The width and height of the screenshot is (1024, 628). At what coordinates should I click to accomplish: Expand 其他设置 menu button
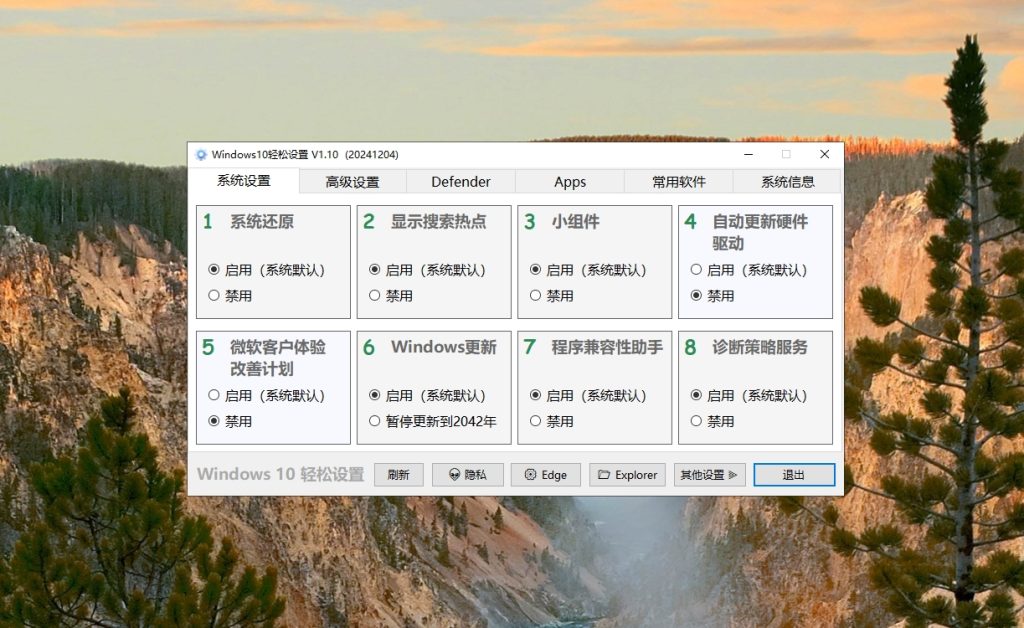[x=709, y=475]
